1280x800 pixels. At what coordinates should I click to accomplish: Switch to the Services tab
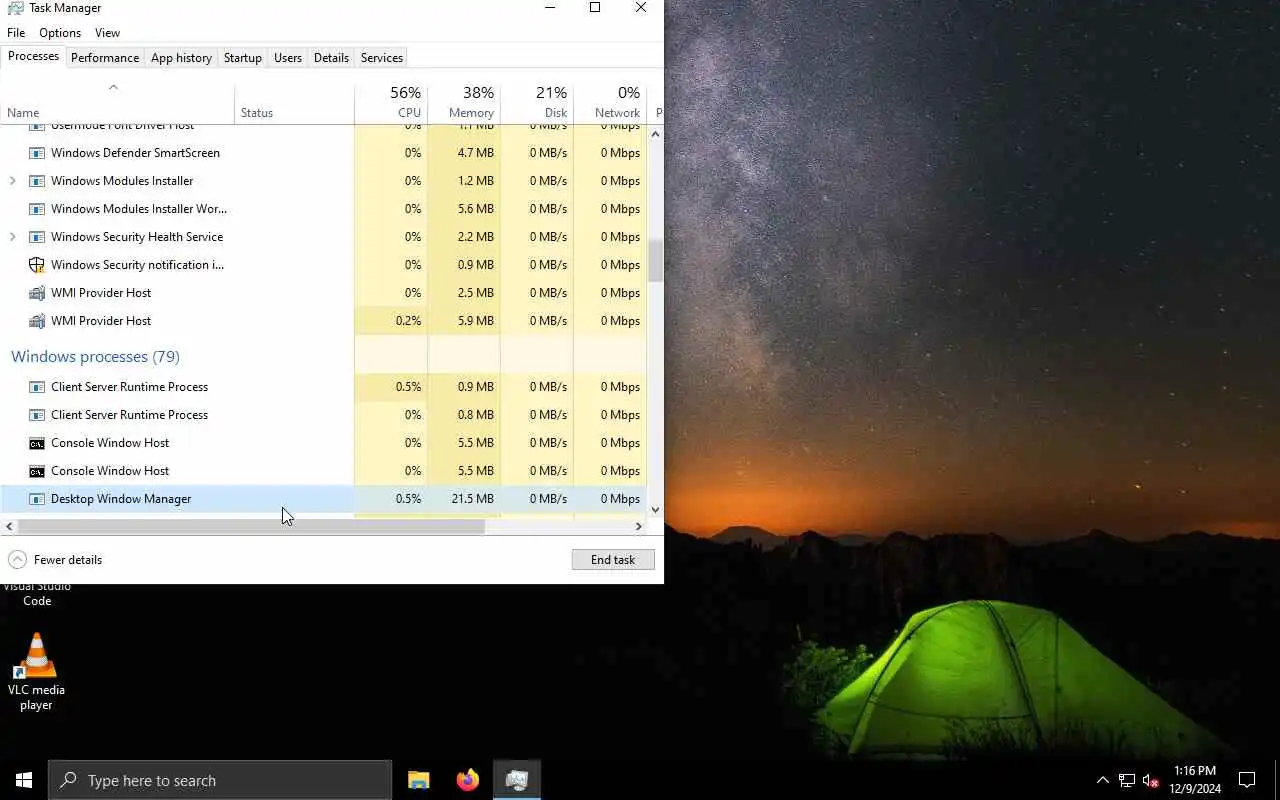(x=382, y=58)
